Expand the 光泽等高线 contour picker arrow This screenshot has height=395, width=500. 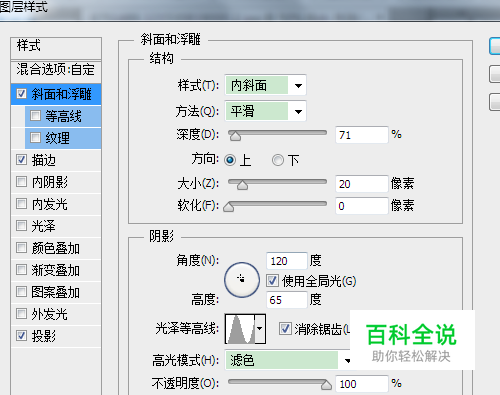[x=260, y=329]
